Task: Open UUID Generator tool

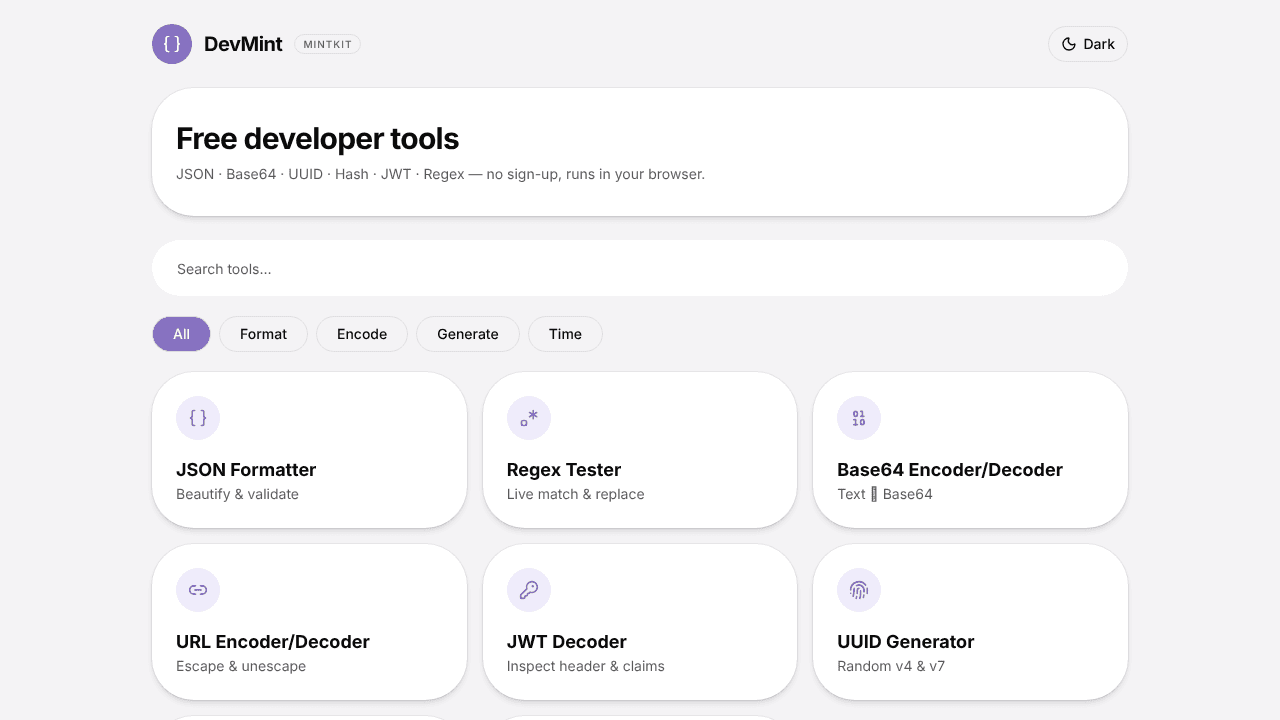Action: [970, 622]
